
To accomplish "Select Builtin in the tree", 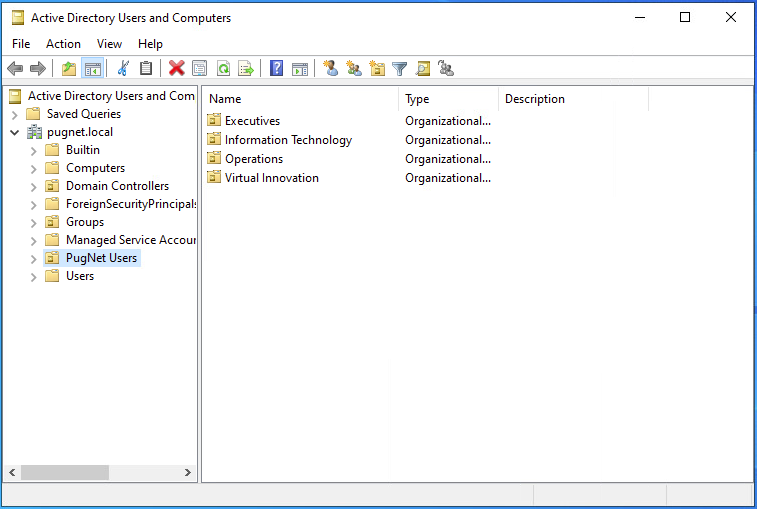I will click(x=83, y=150).
